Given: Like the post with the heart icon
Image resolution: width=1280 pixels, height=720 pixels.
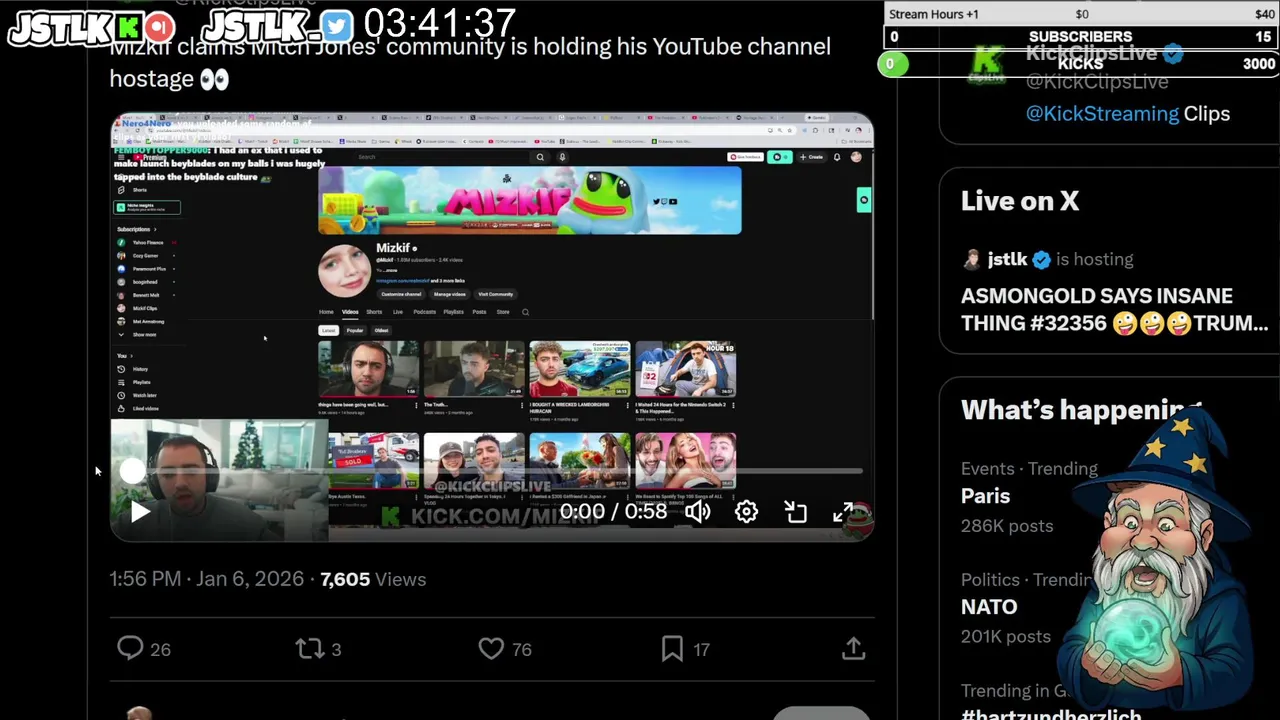Looking at the screenshot, I should [x=491, y=649].
